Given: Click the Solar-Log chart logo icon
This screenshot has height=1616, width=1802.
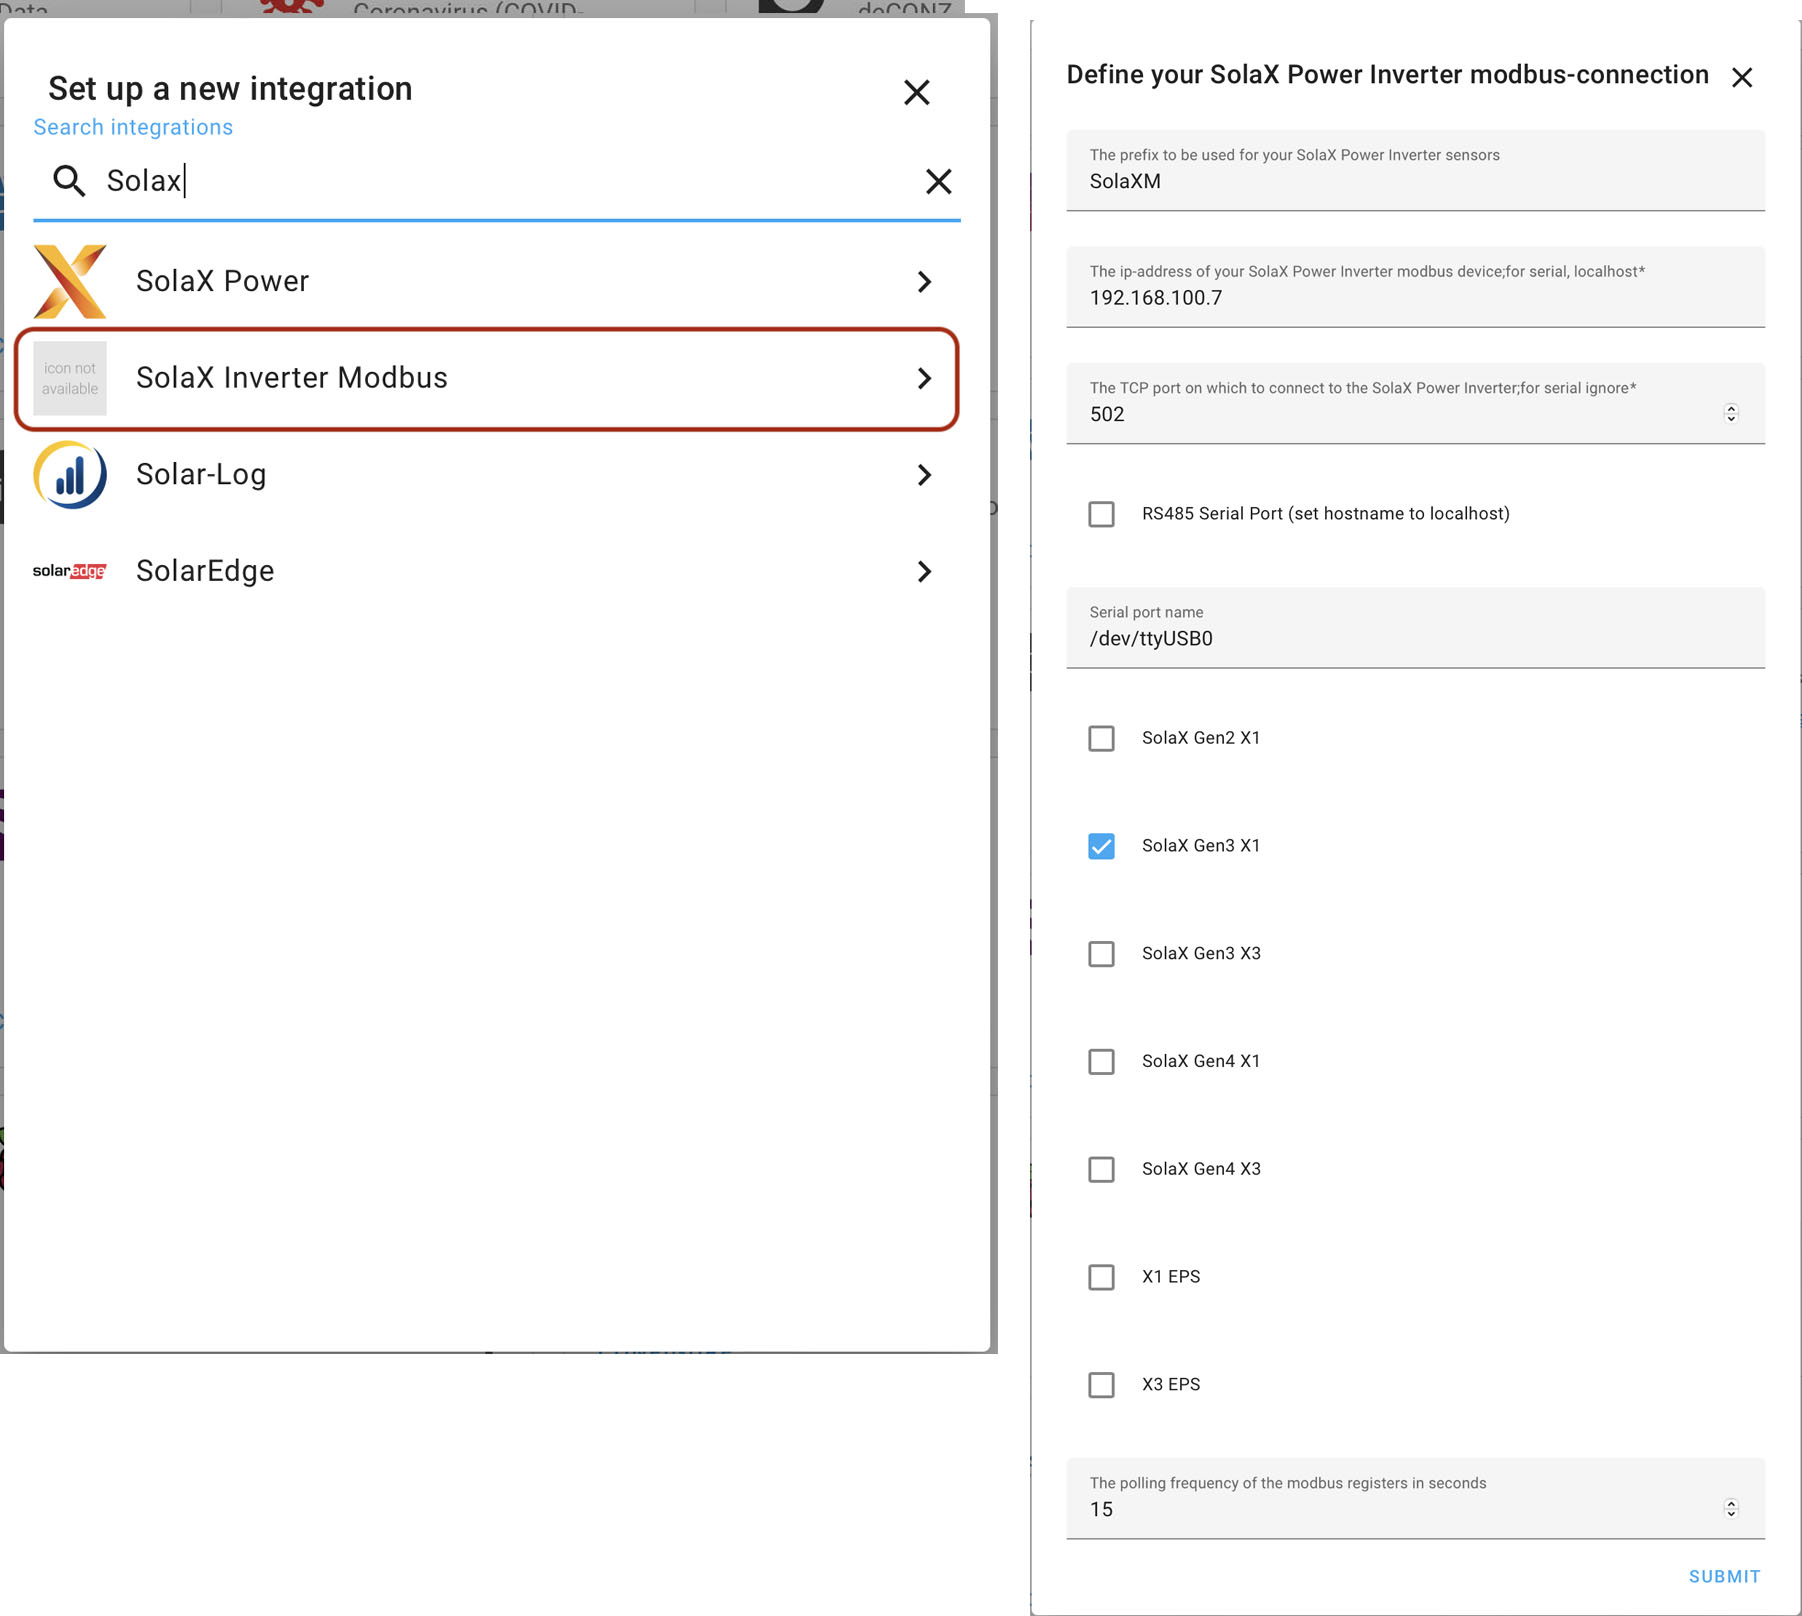Looking at the screenshot, I should 70,474.
